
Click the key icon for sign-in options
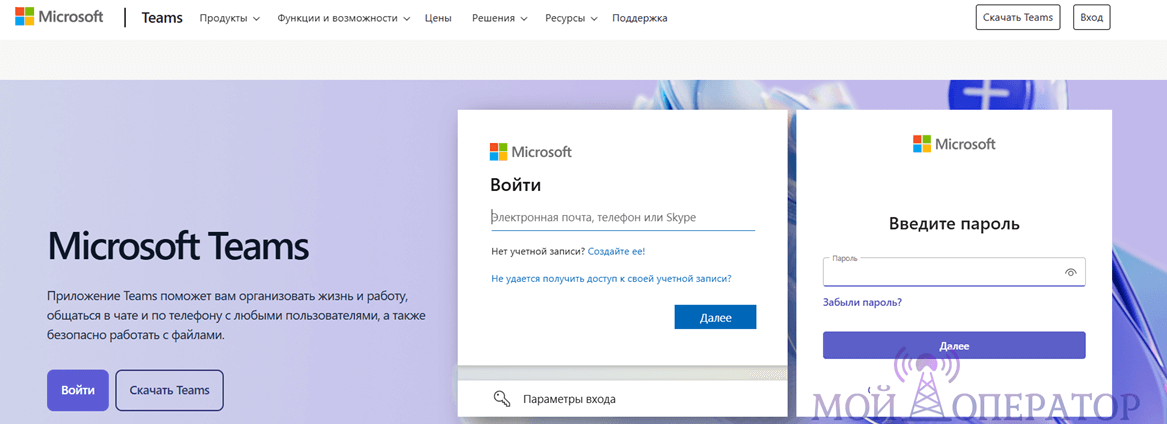point(502,398)
